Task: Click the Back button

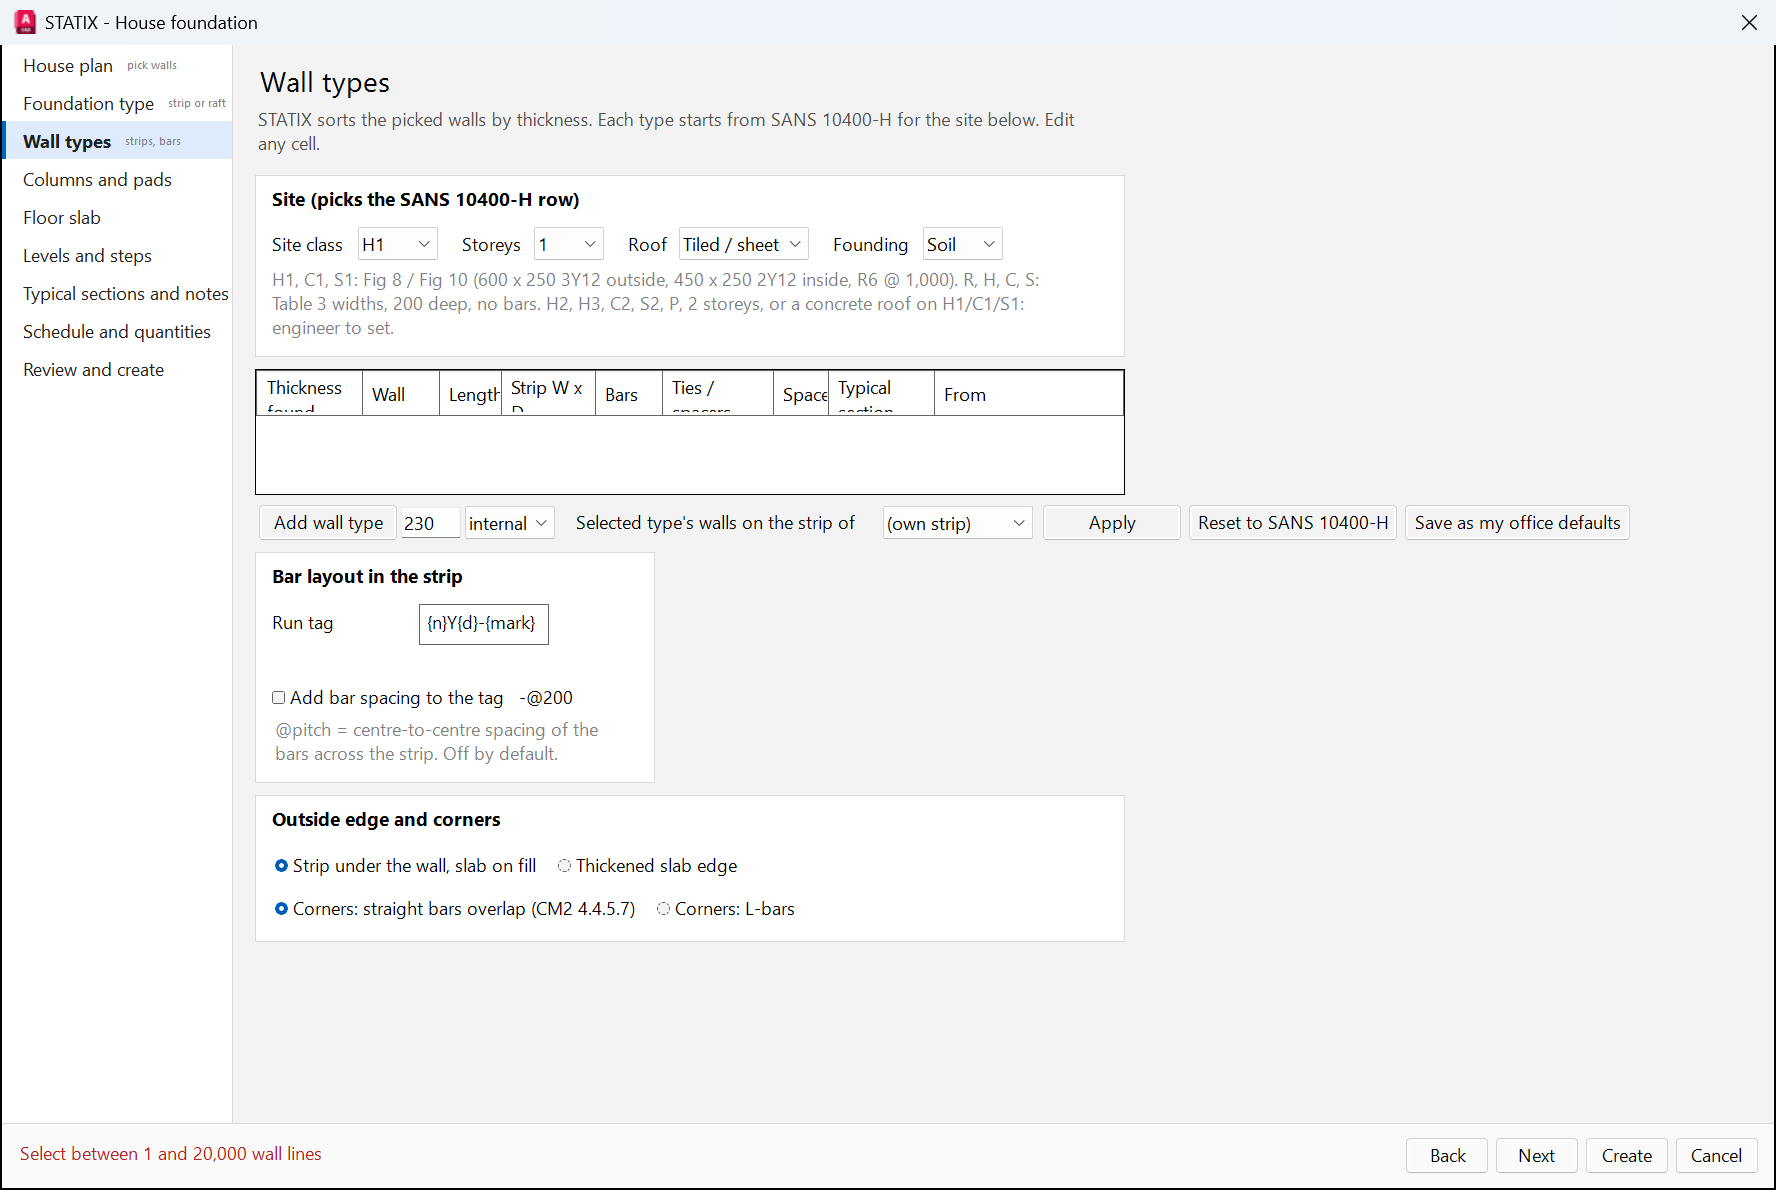Action: pos(1447,1156)
